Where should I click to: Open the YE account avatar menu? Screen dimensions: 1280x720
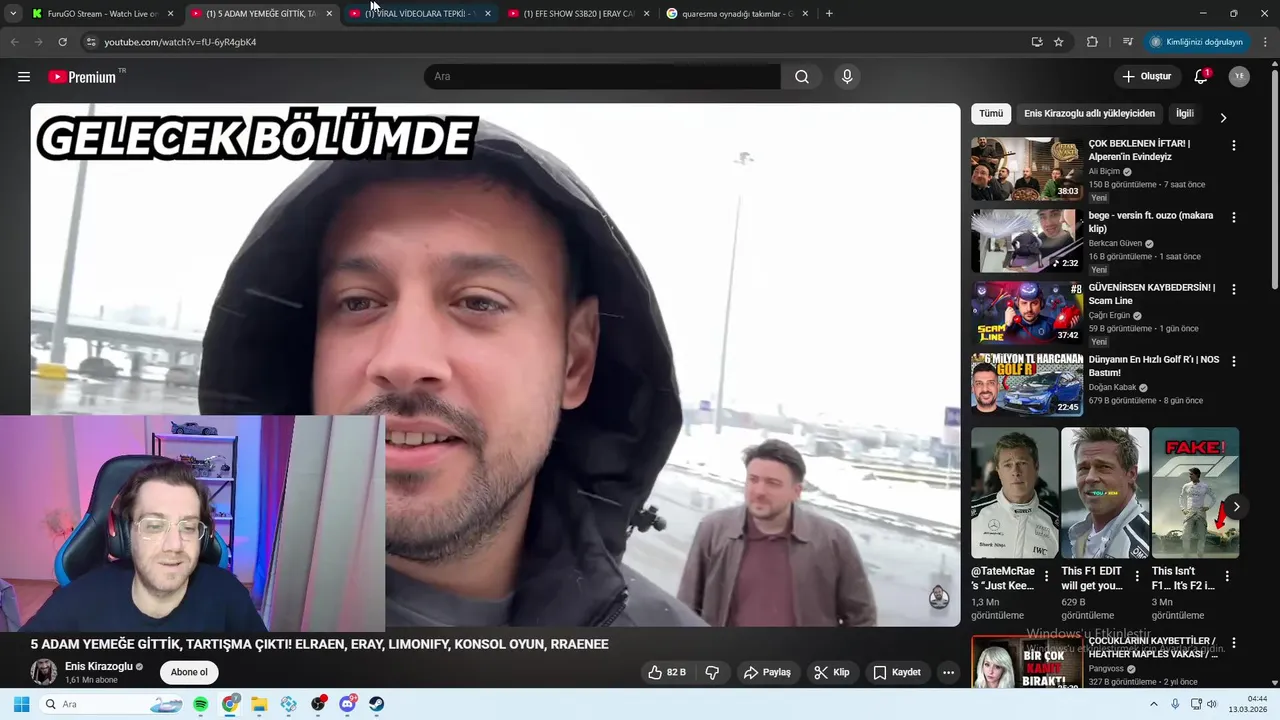[x=1239, y=77]
